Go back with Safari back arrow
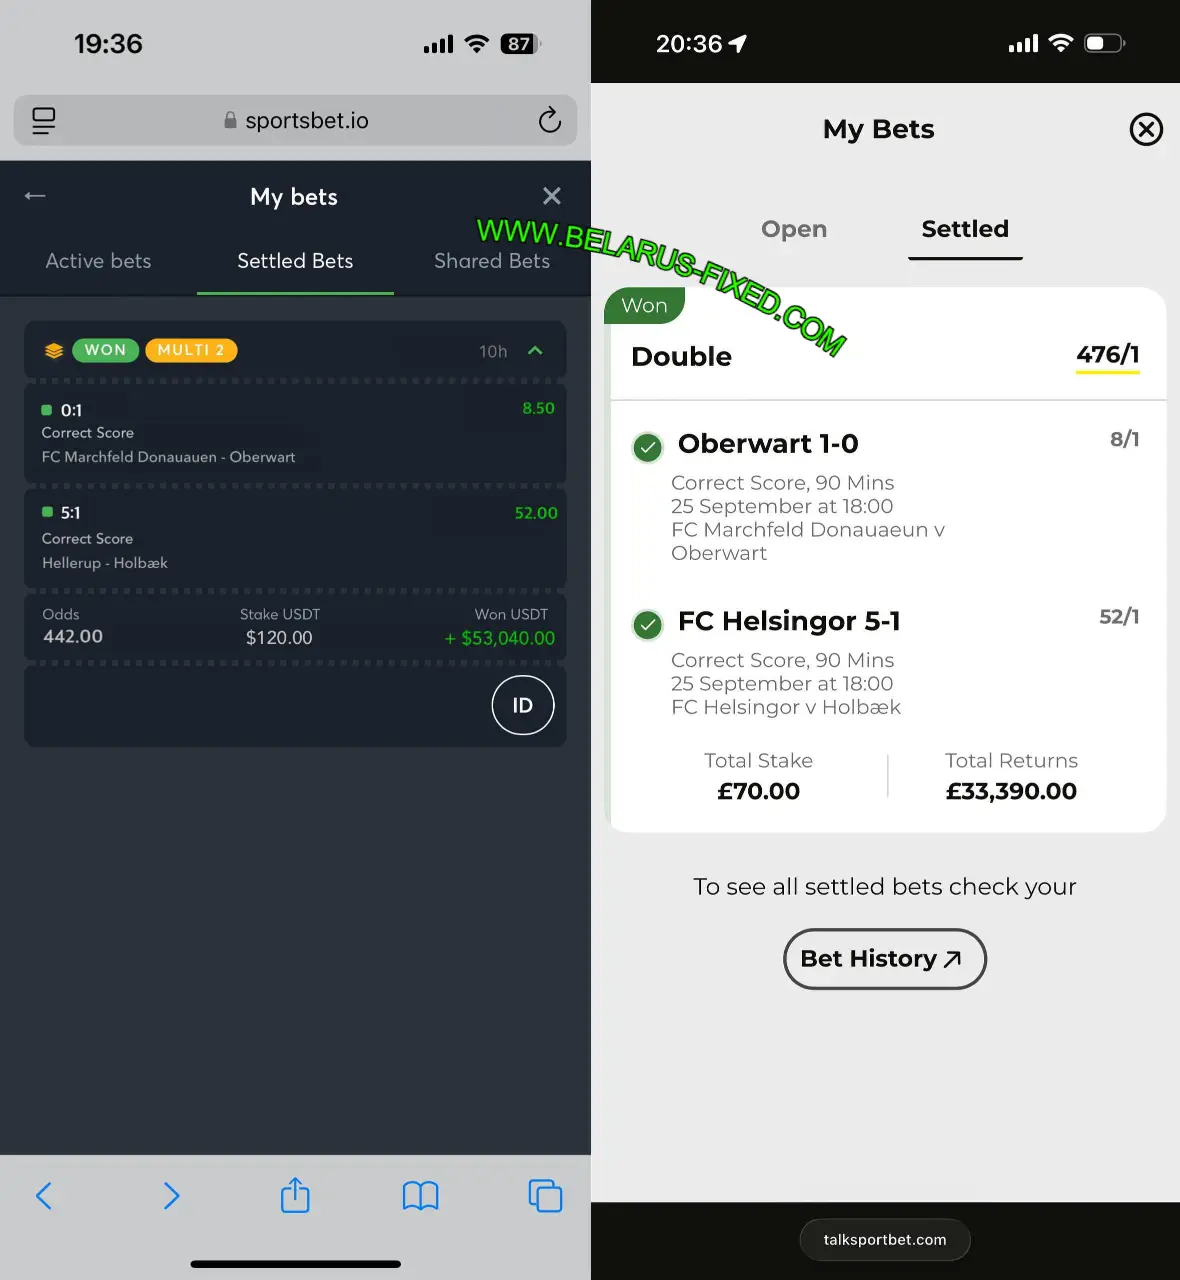Screen dimensions: 1180x1280 44,1196
